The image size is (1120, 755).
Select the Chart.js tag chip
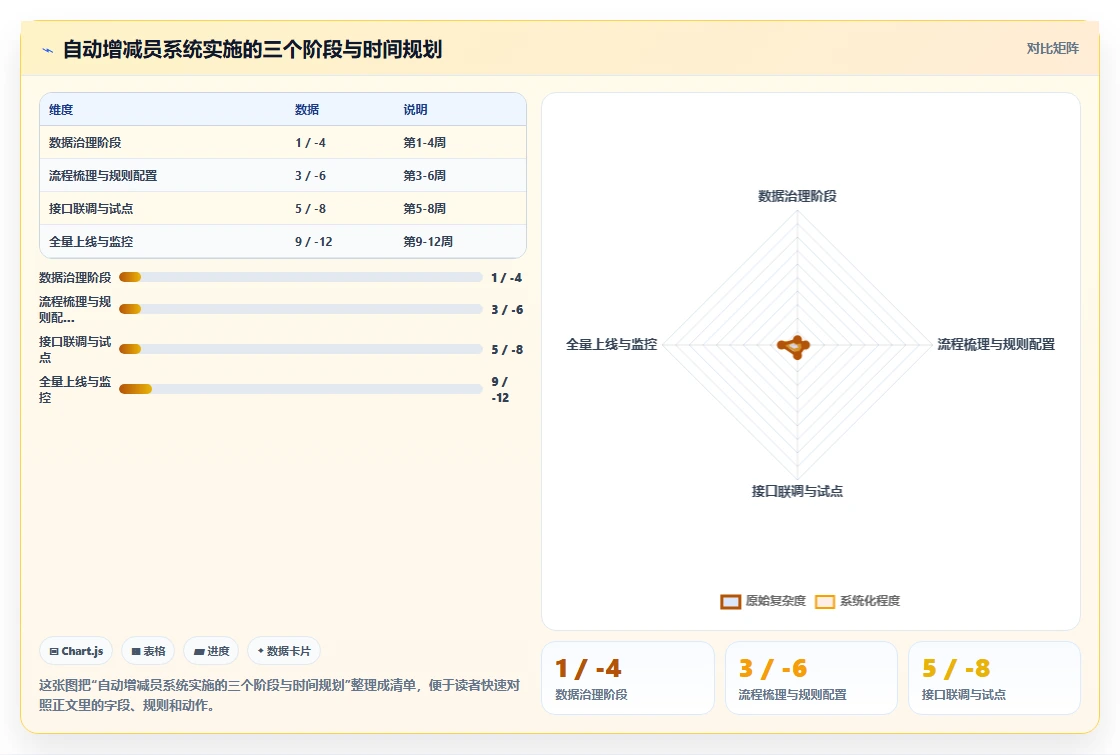pyautogui.click(x=76, y=651)
